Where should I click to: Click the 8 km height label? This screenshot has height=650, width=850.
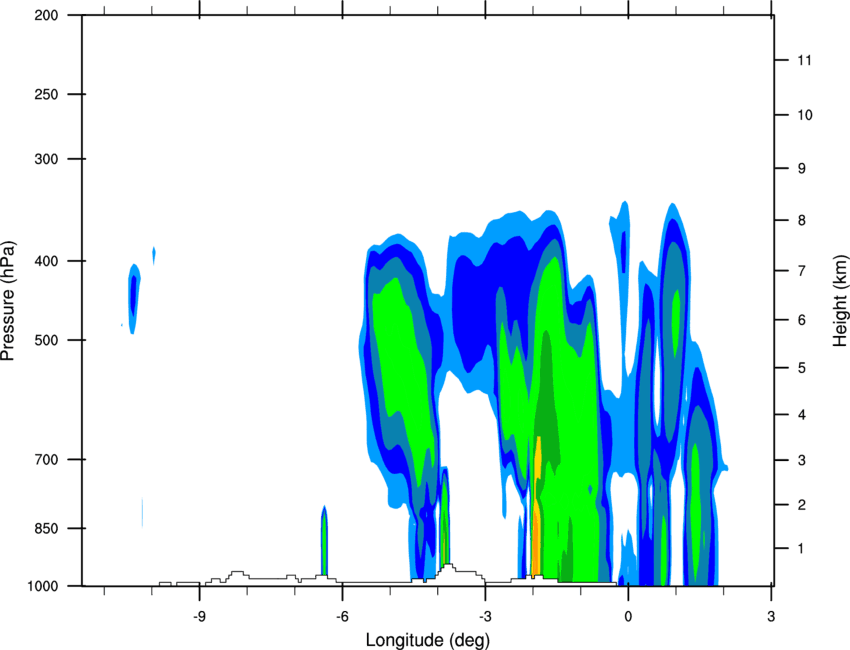tap(802, 220)
